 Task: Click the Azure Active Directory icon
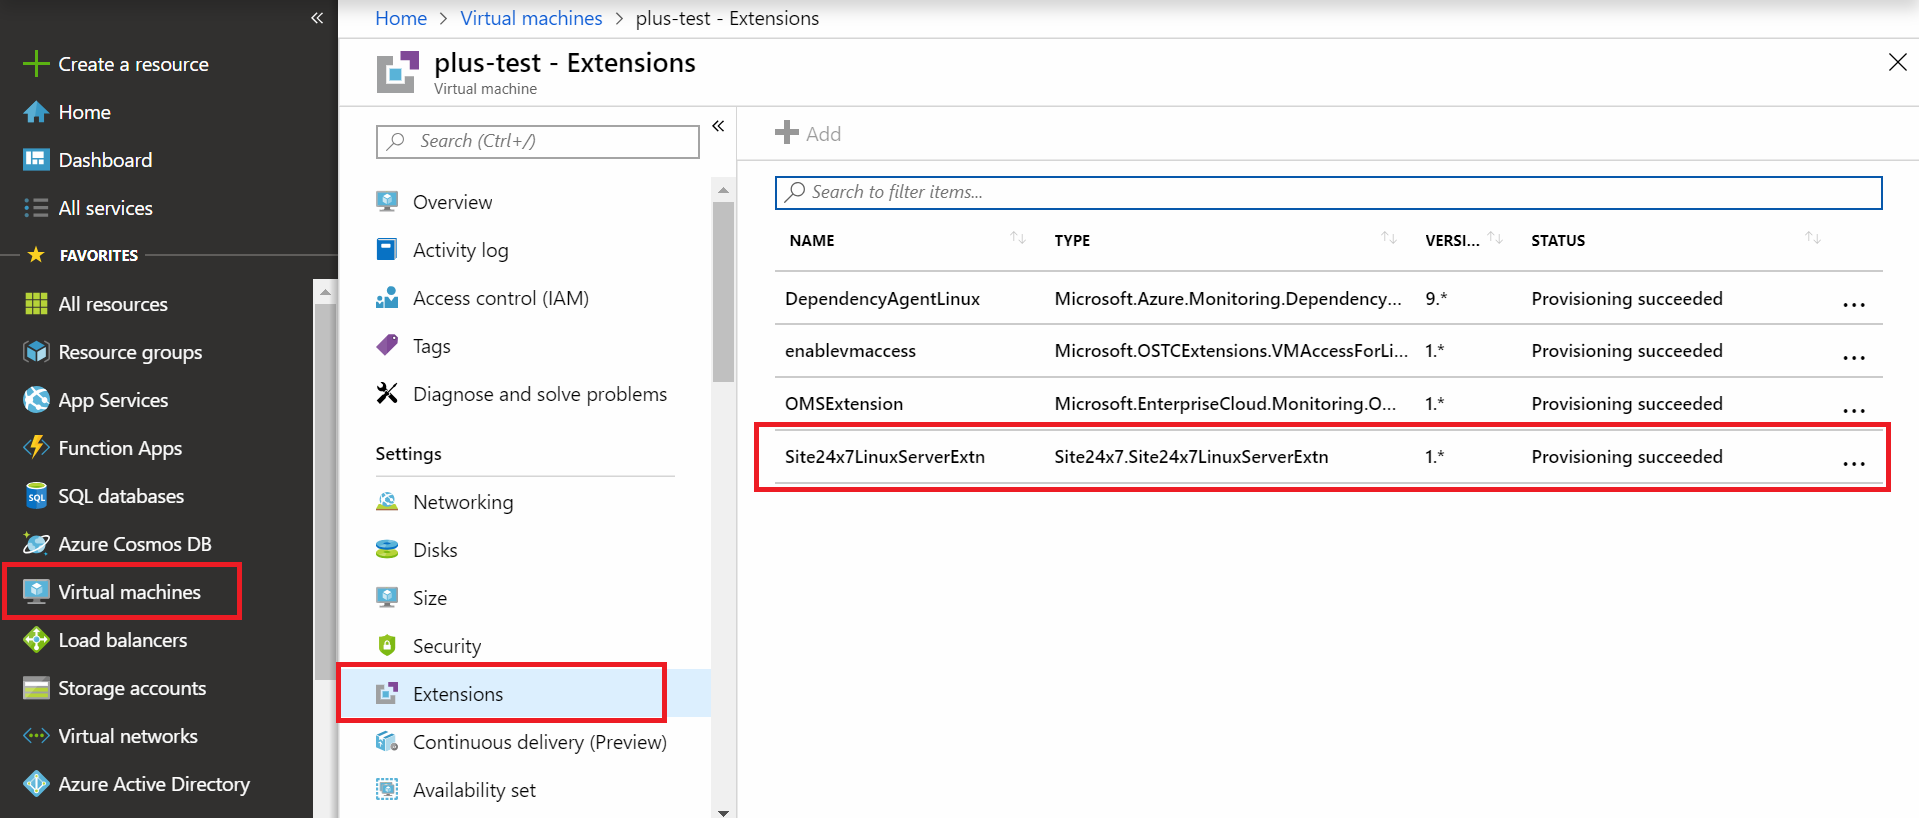(36, 784)
